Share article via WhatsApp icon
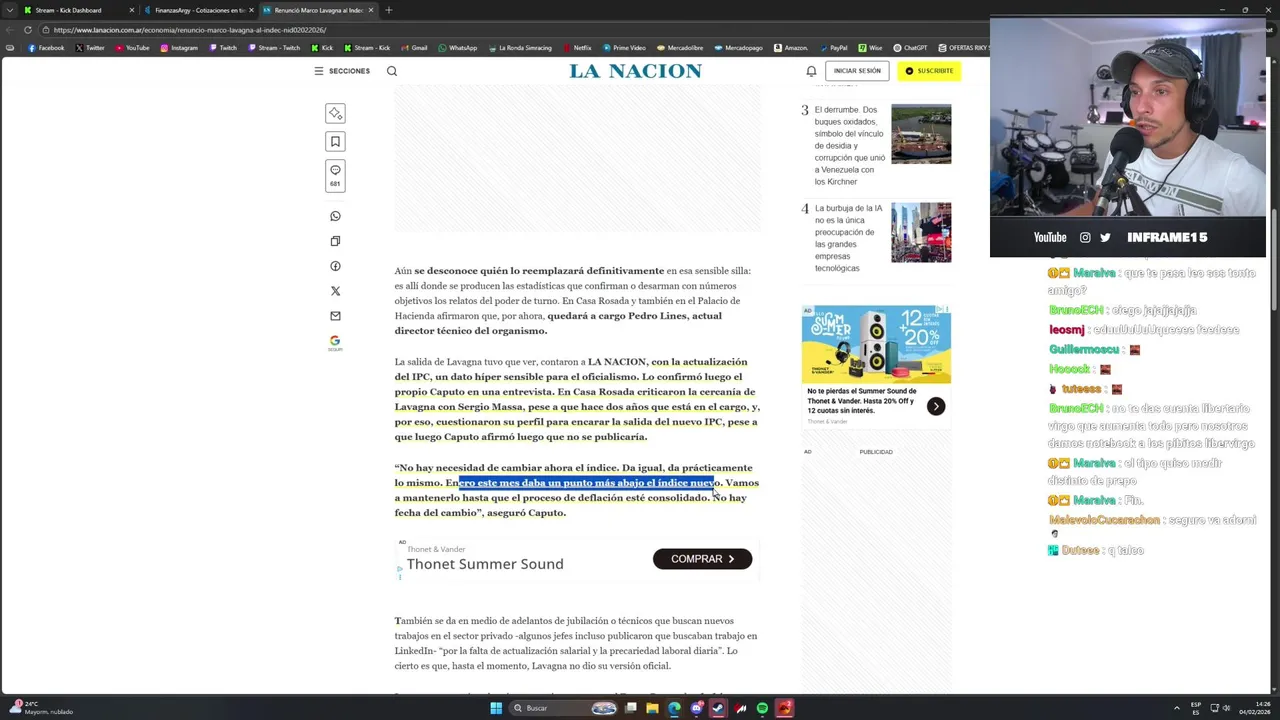The image size is (1280, 720). click(335, 216)
